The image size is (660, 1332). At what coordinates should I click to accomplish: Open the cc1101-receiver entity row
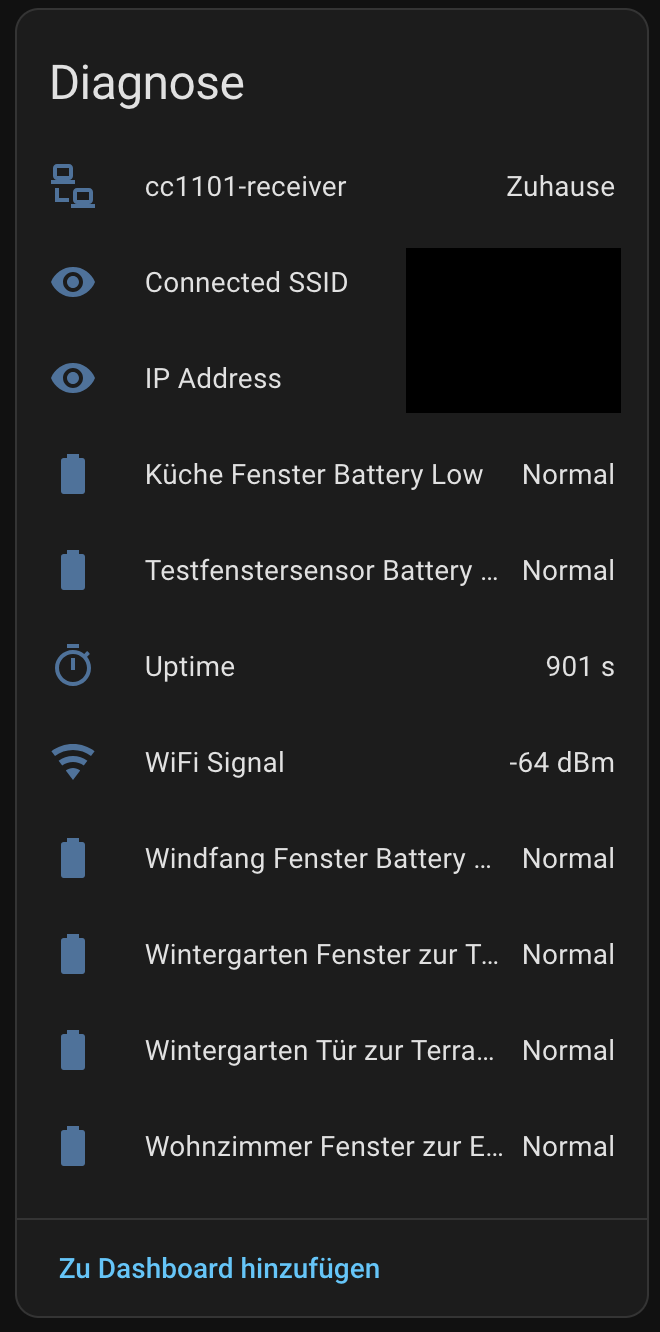[245, 187]
